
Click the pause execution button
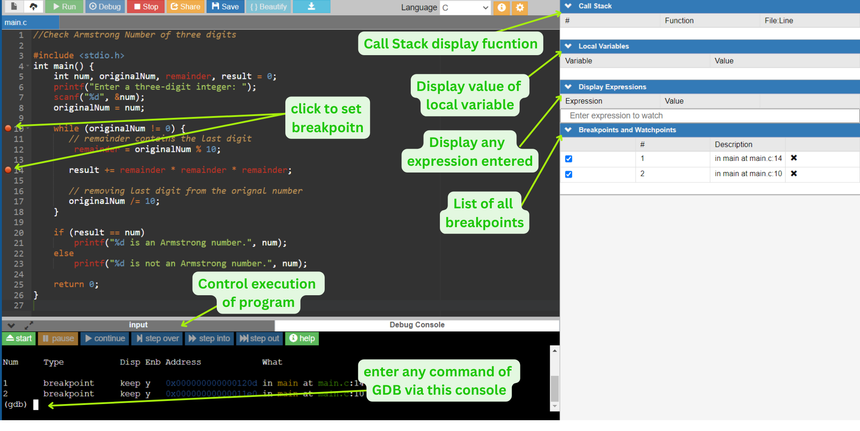point(58,338)
